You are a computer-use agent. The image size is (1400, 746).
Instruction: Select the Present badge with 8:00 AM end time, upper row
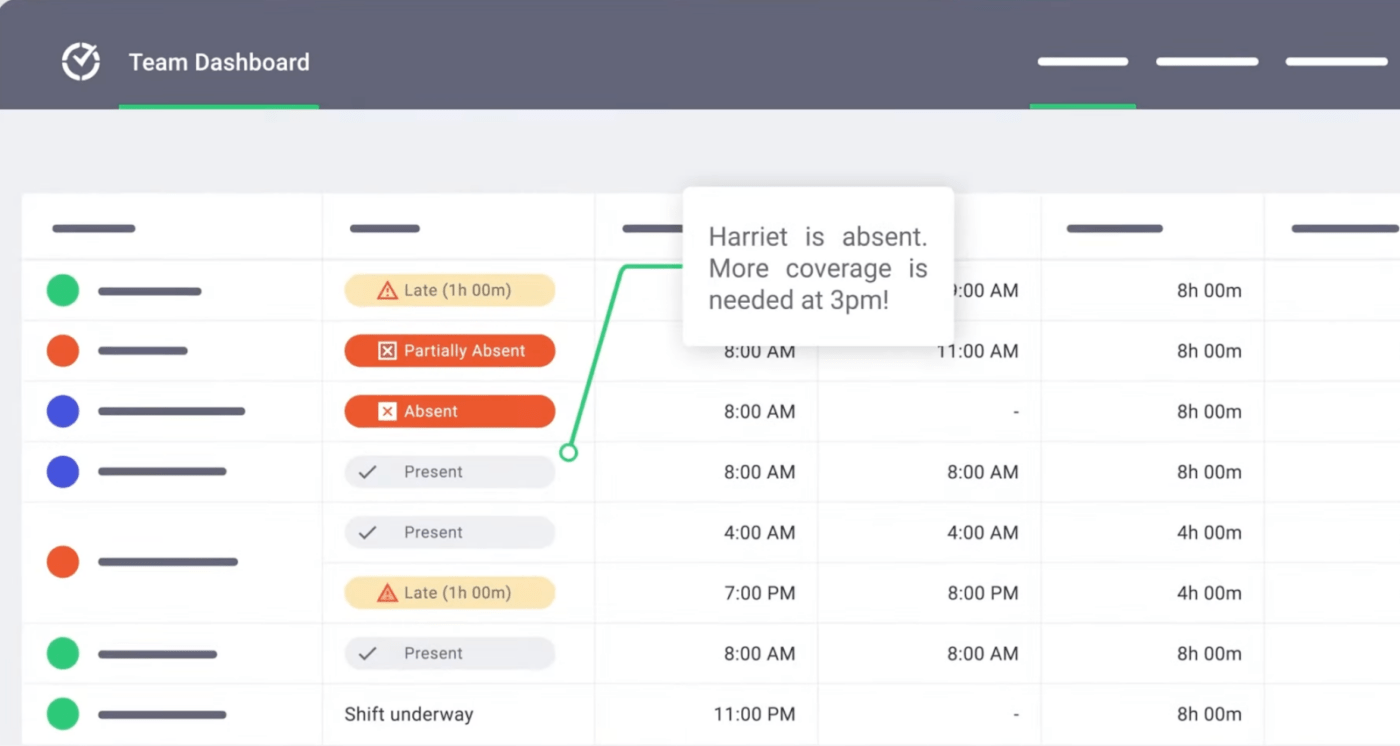(450, 472)
